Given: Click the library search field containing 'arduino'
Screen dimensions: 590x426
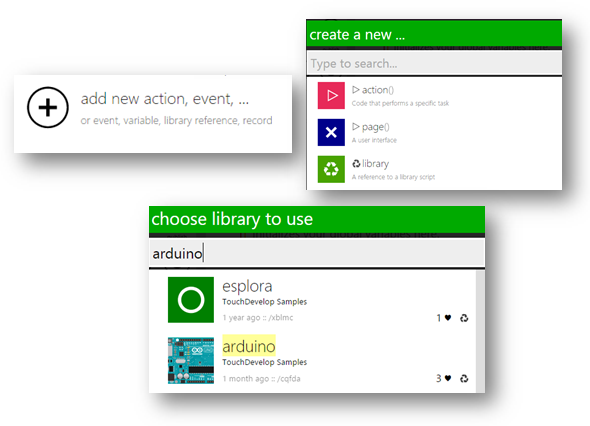Looking at the screenshot, I should [317, 253].
